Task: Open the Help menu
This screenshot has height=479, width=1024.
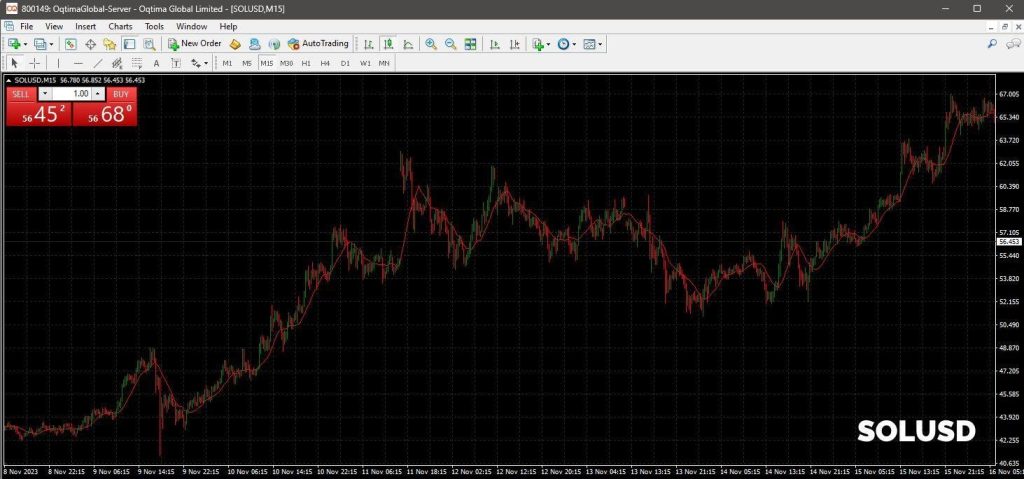Action: point(229,26)
